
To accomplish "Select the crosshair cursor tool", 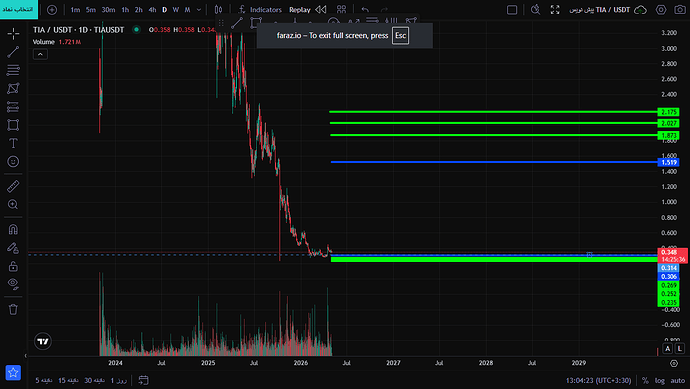I will tap(13, 33).
